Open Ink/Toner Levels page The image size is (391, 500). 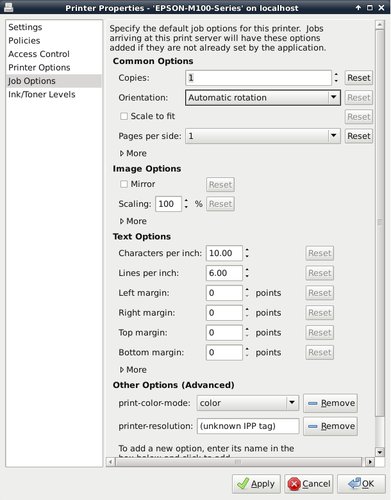[42, 94]
